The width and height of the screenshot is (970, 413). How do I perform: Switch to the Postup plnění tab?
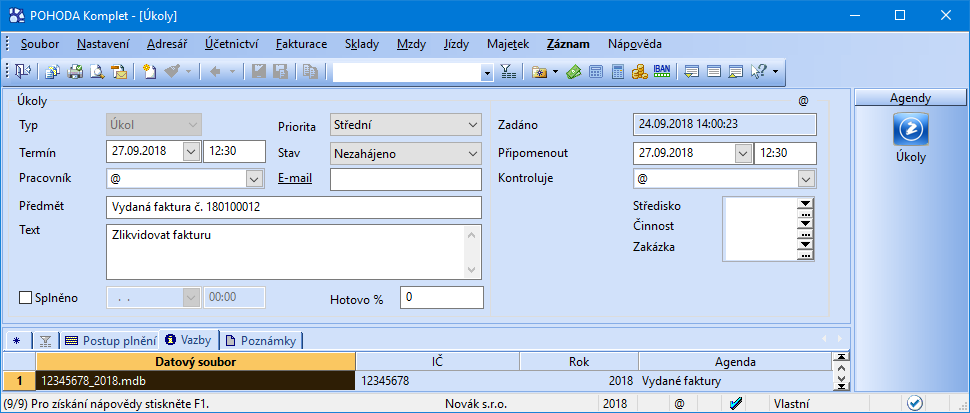coord(110,340)
